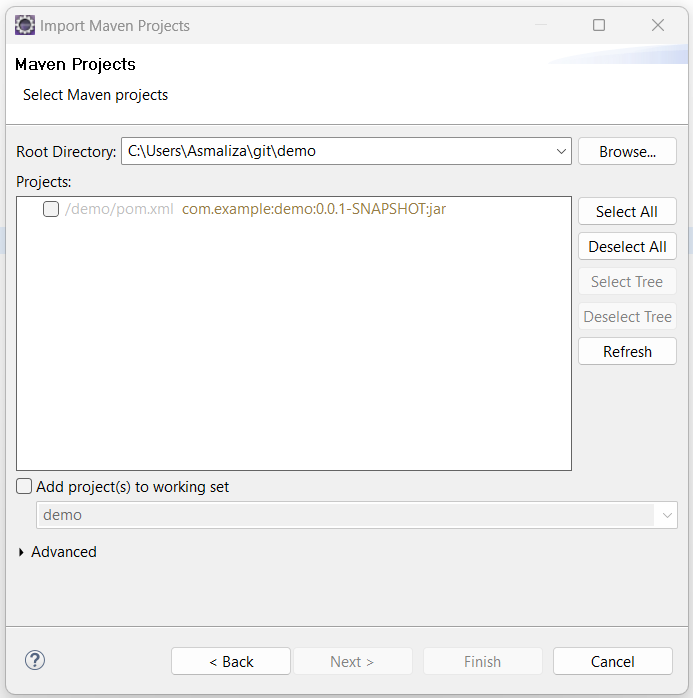Click the Next > button
The height and width of the screenshot is (698, 693).
(x=352, y=661)
